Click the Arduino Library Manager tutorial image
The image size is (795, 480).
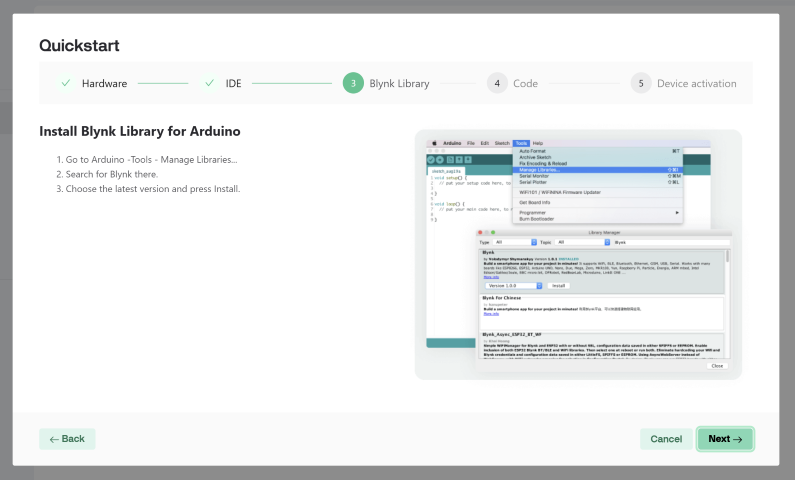pyautogui.click(x=578, y=254)
